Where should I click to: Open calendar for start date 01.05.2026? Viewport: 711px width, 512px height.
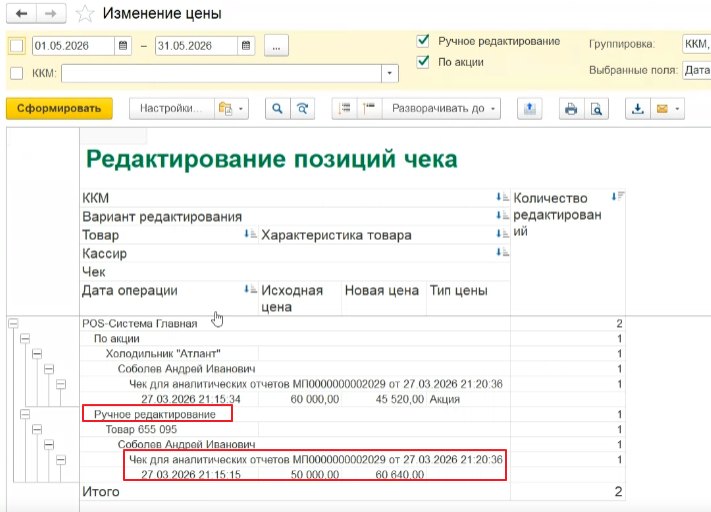122,46
